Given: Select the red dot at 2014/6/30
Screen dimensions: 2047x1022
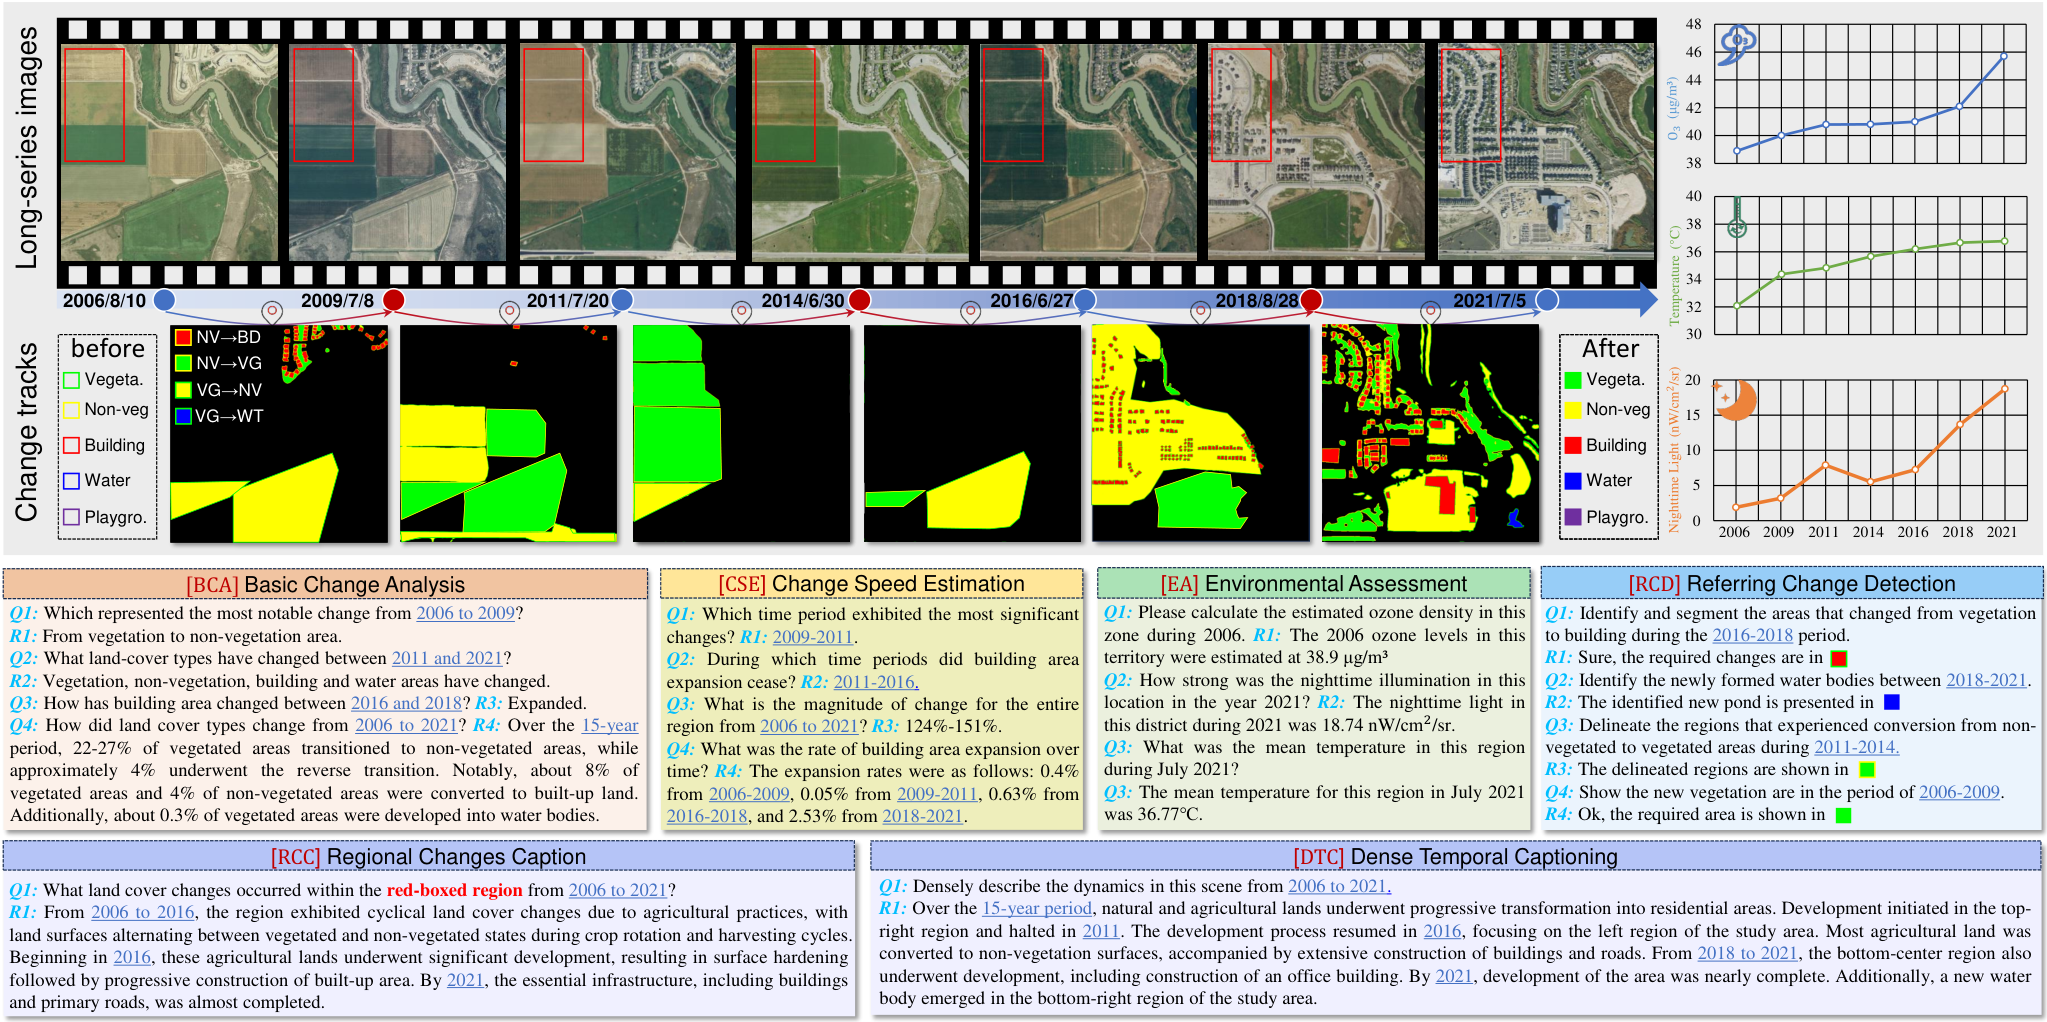Looking at the screenshot, I should coord(859,299).
